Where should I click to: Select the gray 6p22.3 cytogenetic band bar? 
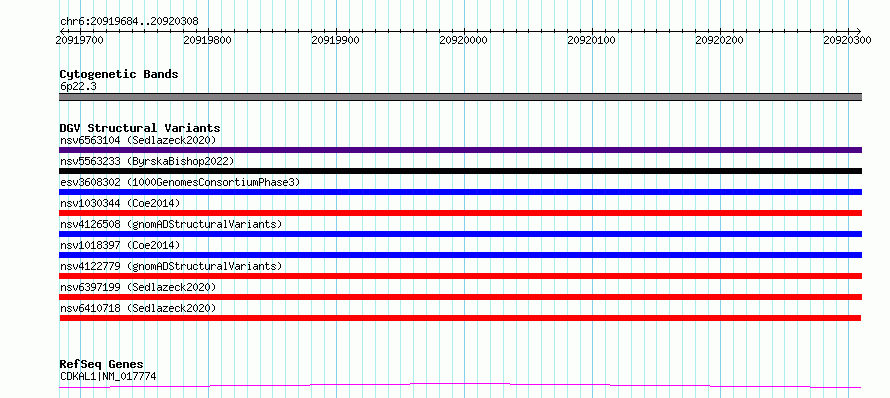(x=460, y=97)
